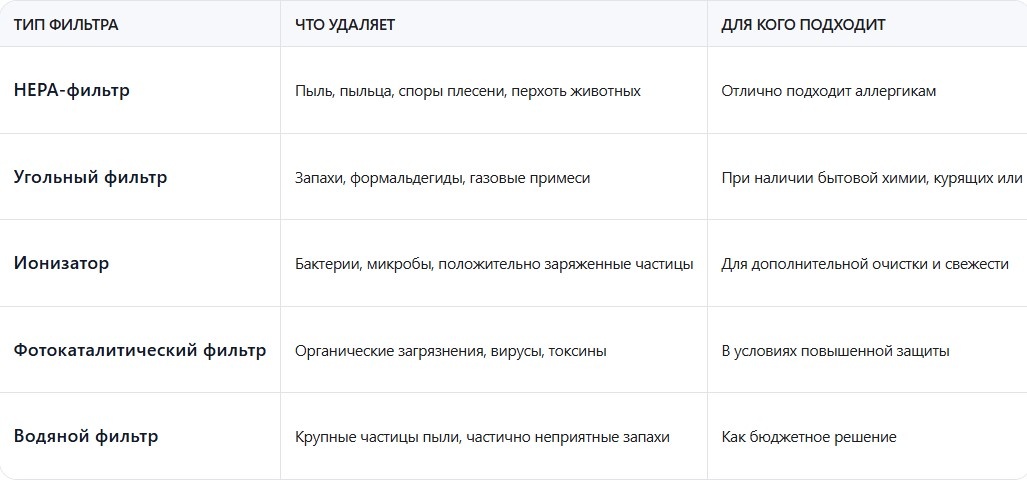1027x480 pixels.
Task: Click the ДЛЯ КОГО ПОДХОДИТ column header
Action: [803, 26]
